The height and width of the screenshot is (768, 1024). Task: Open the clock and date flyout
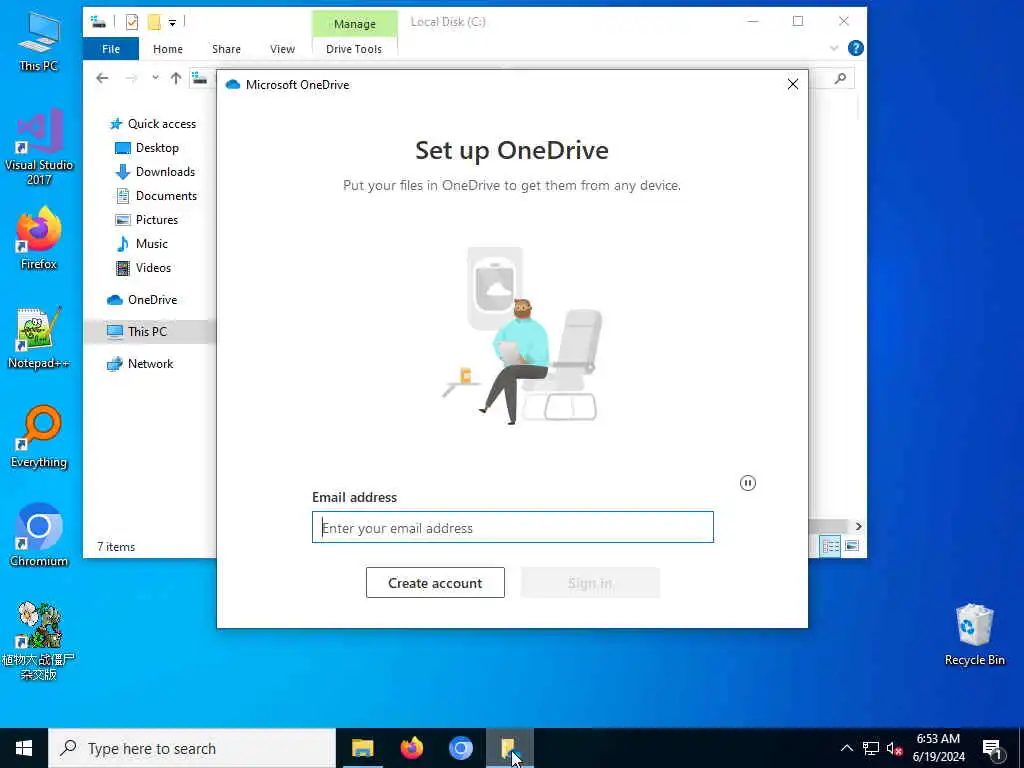pyautogui.click(x=938, y=748)
